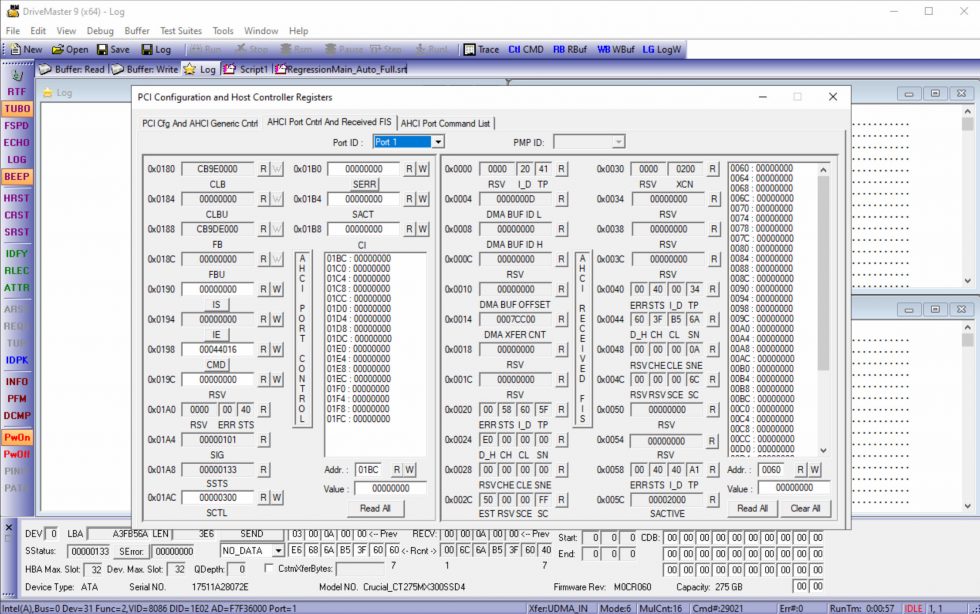Click the SERR button under register 0x01B0
Image resolution: width=980 pixels, height=614 pixels.
tap(364, 184)
